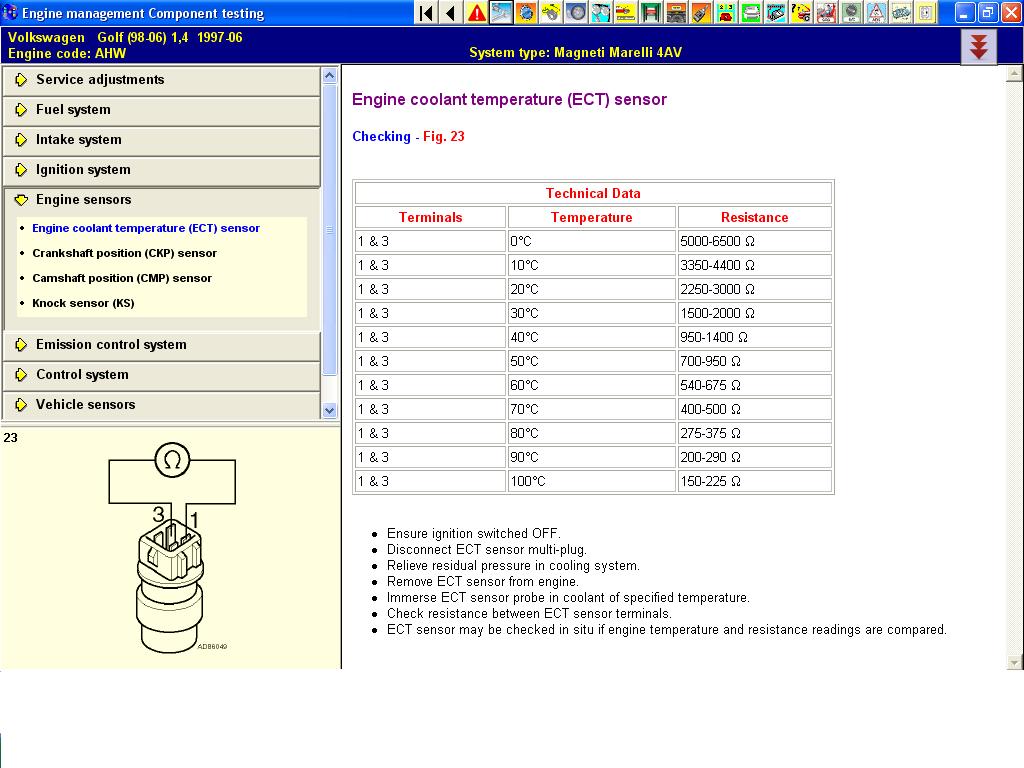
Task: Click the blue Checking link
Action: coord(381,136)
